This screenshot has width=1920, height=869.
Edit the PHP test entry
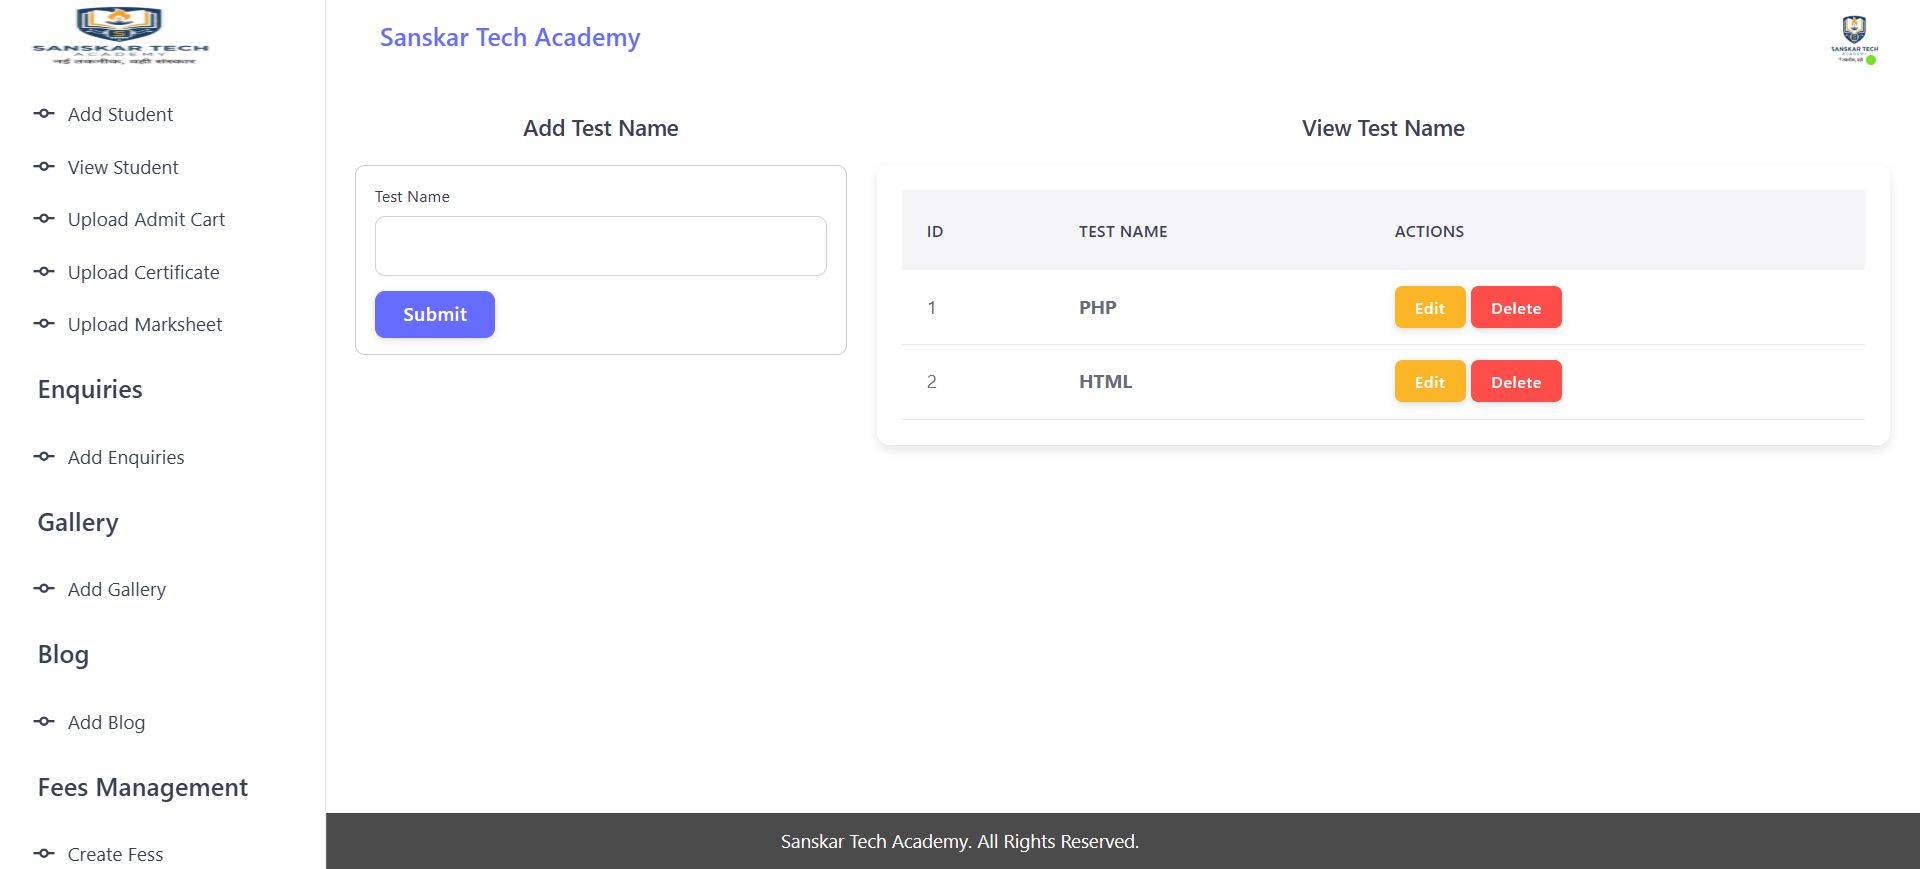[1429, 308]
